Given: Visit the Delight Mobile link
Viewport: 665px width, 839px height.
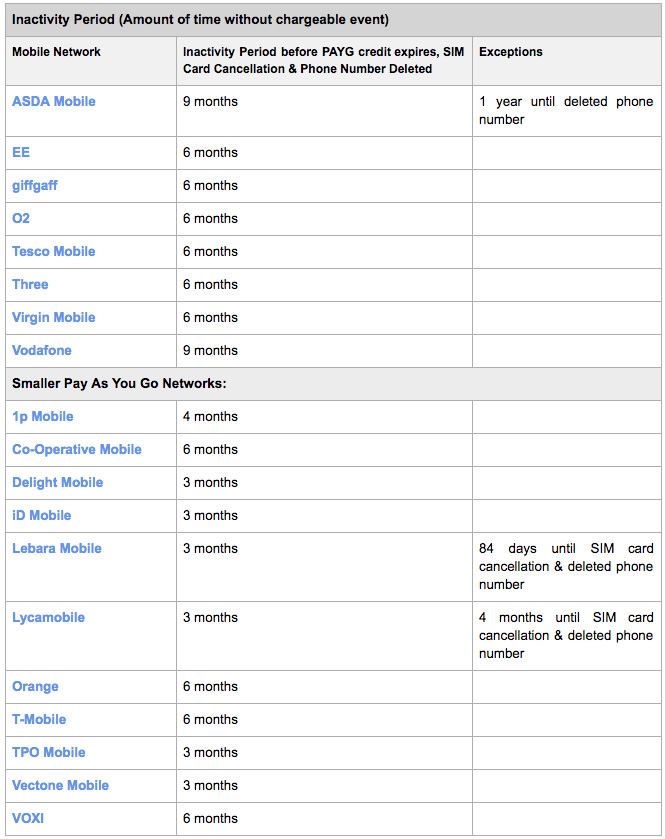Looking at the screenshot, I should point(58,482).
